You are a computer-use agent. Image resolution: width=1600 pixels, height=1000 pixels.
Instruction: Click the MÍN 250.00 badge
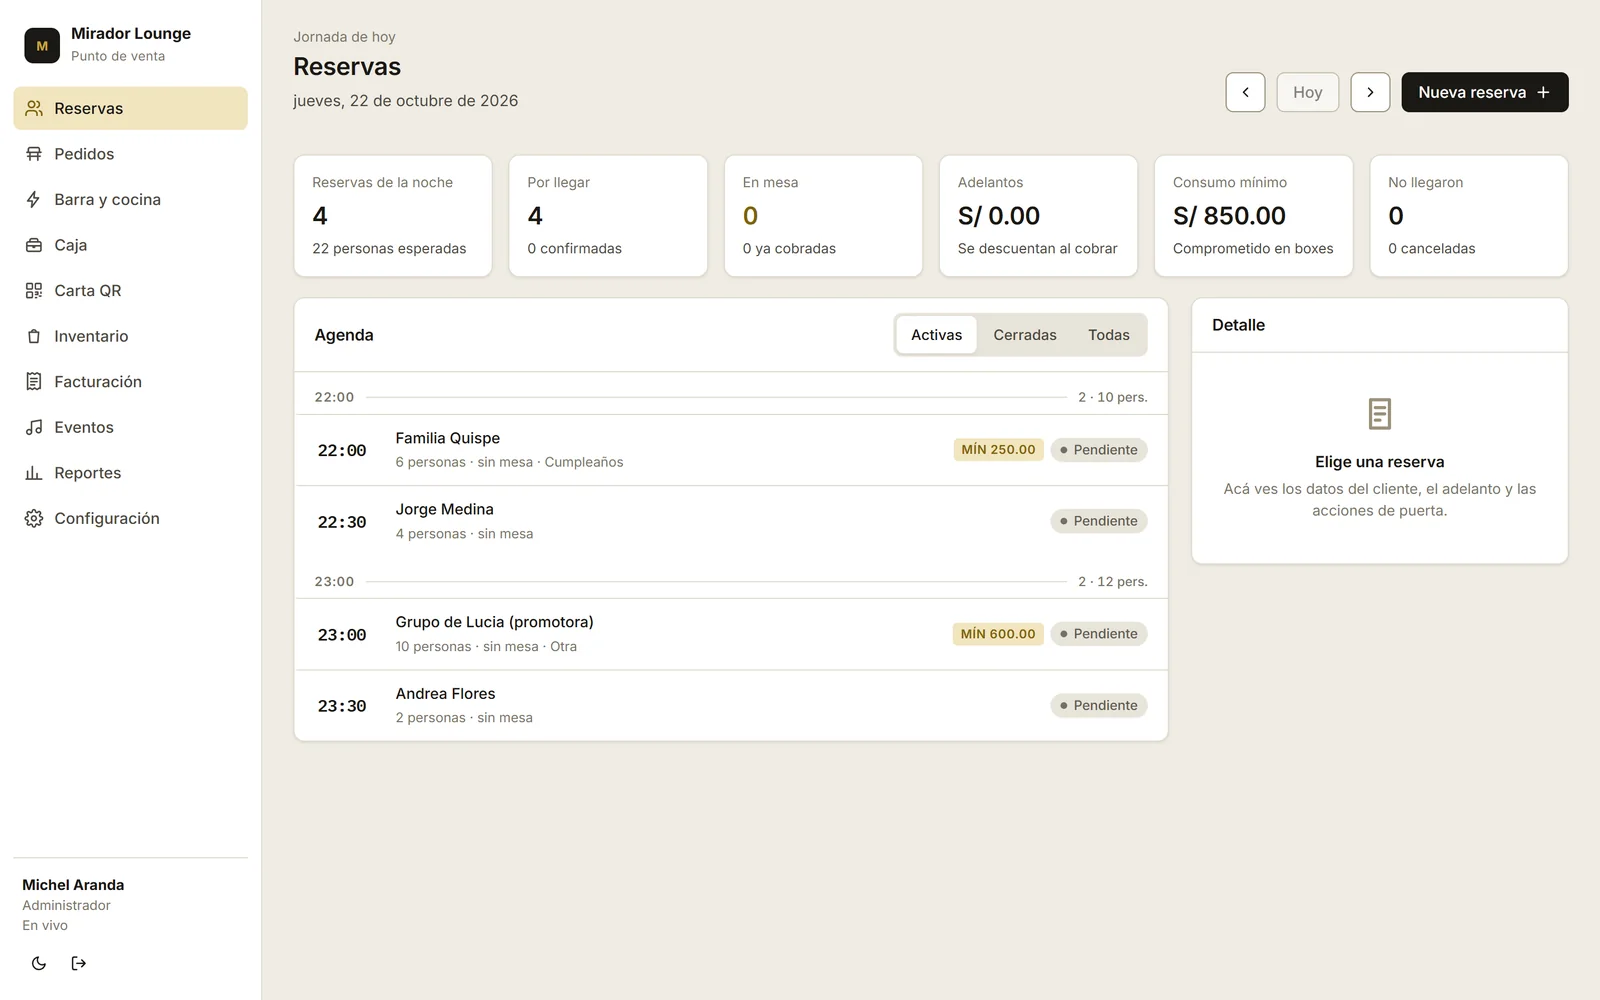click(998, 450)
